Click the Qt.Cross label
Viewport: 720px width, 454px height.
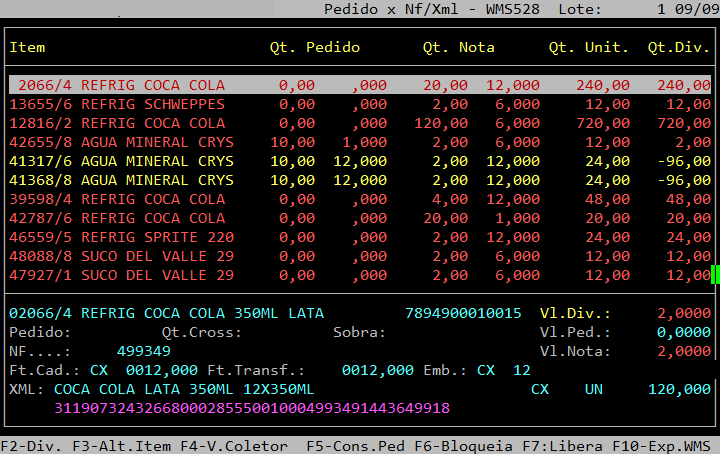(x=202, y=332)
